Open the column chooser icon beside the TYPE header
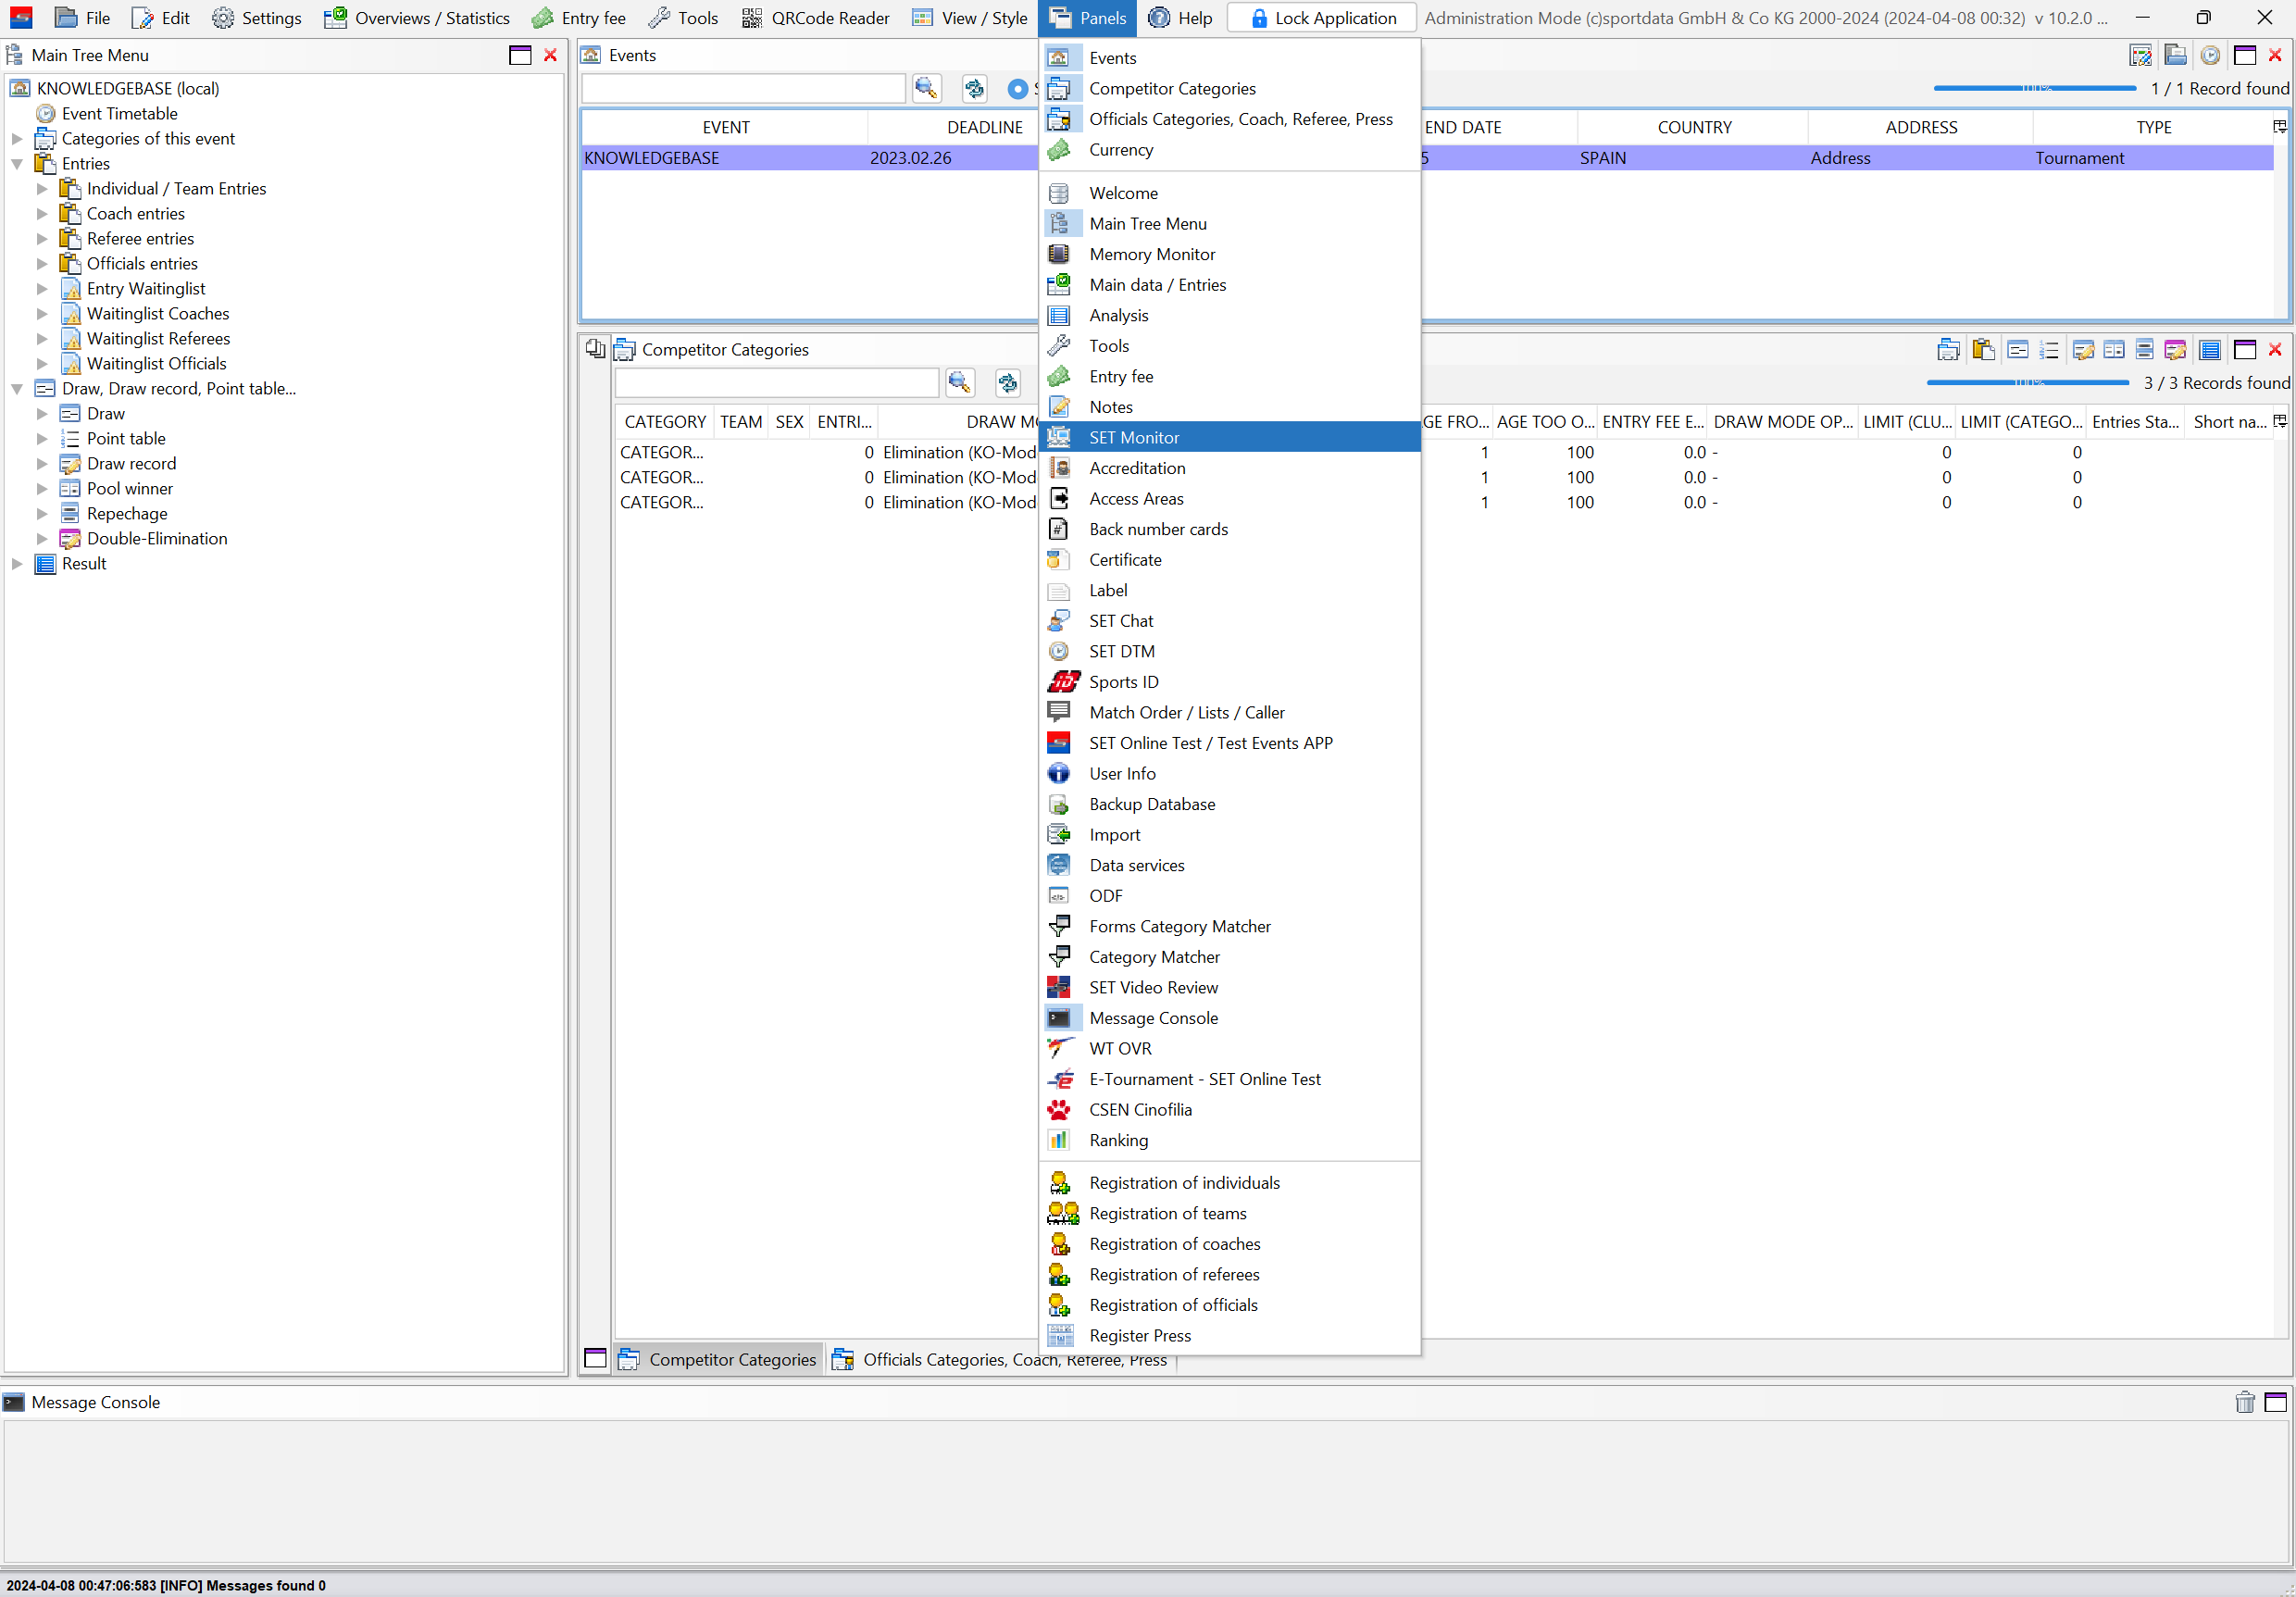The width and height of the screenshot is (2296, 1597). [x=2279, y=127]
